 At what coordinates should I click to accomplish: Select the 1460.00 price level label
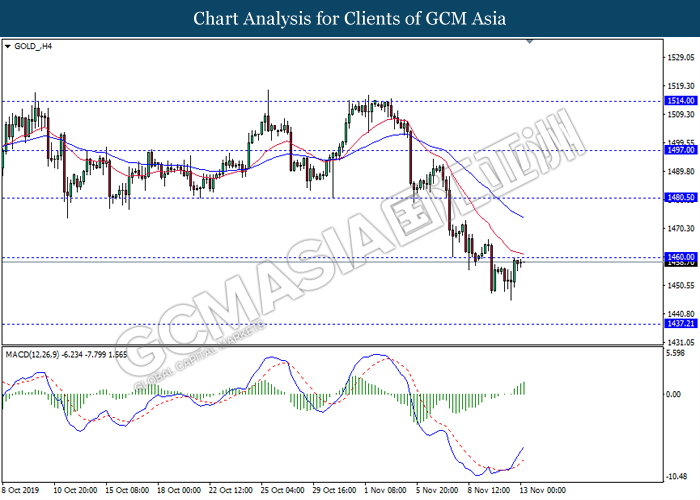click(x=681, y=257)
